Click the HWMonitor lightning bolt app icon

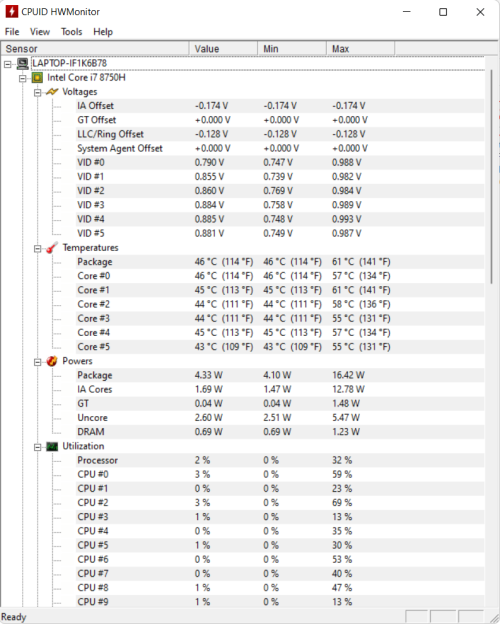pyautogui.click(x=12, y=12)
